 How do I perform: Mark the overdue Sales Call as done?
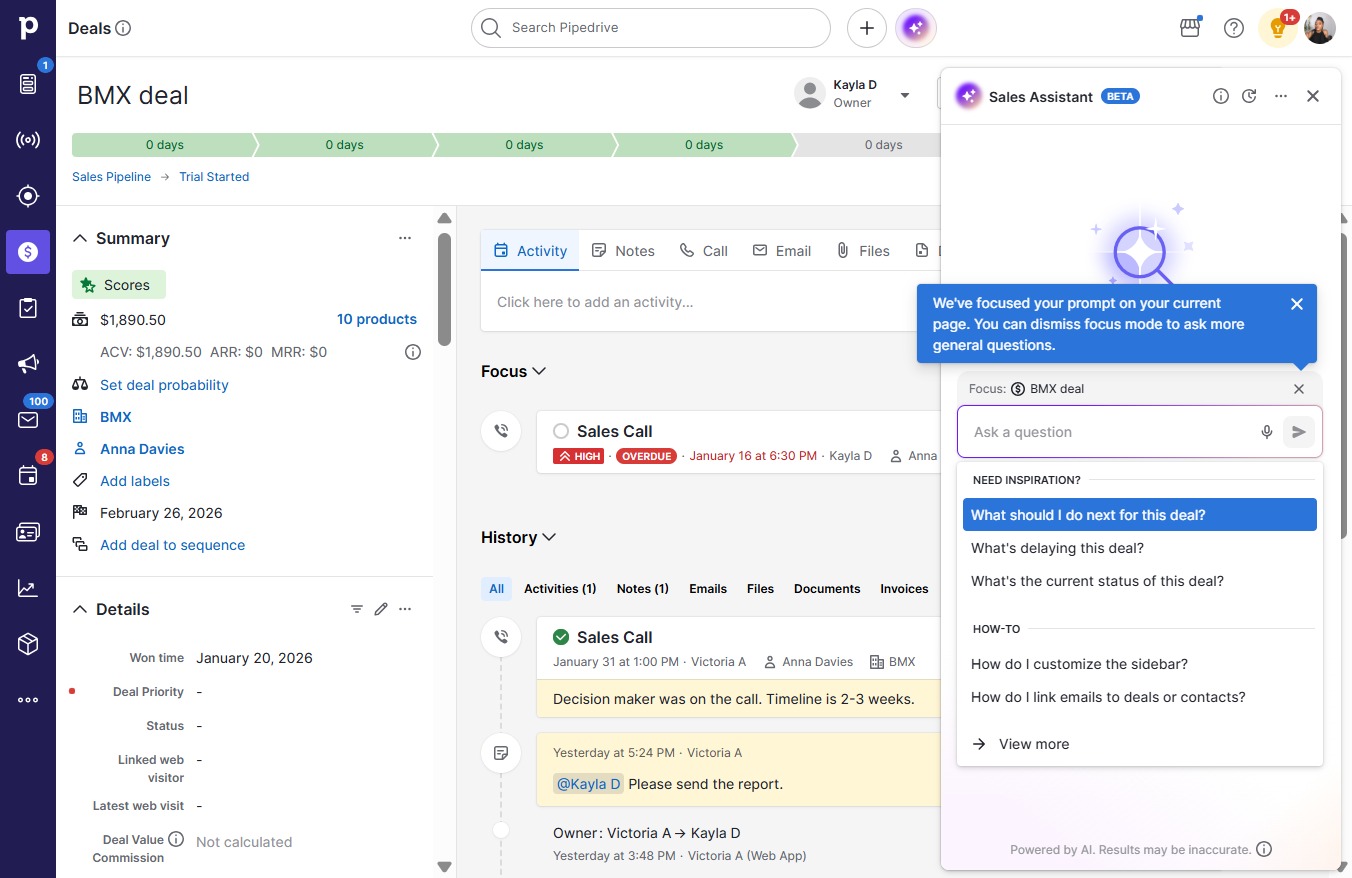(x=561, y=431)
